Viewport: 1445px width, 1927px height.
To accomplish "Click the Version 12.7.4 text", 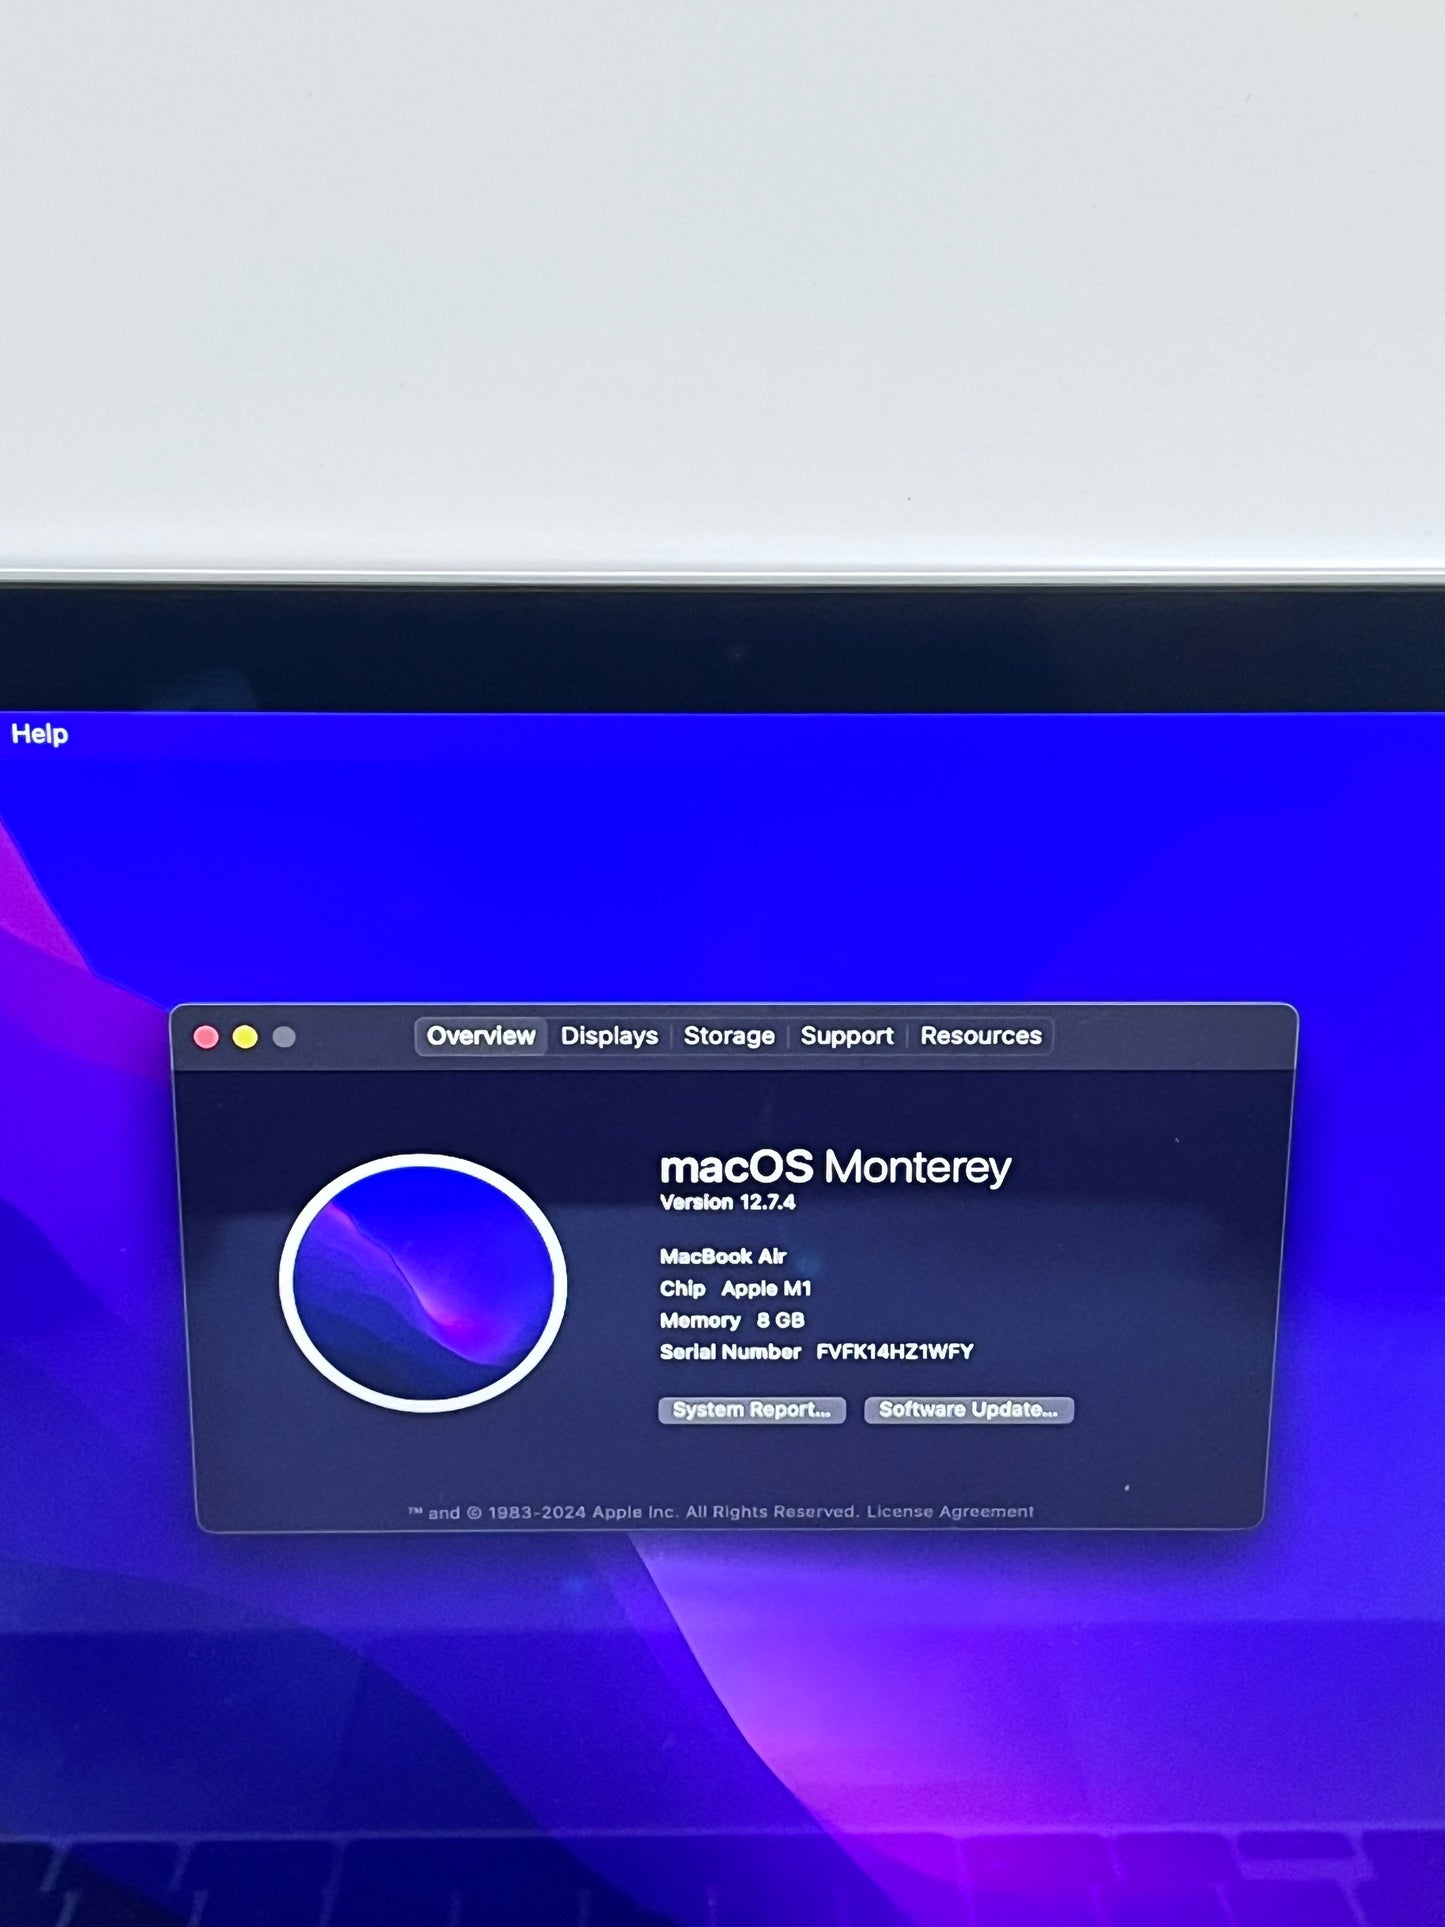I will [x=727, y=1203].
